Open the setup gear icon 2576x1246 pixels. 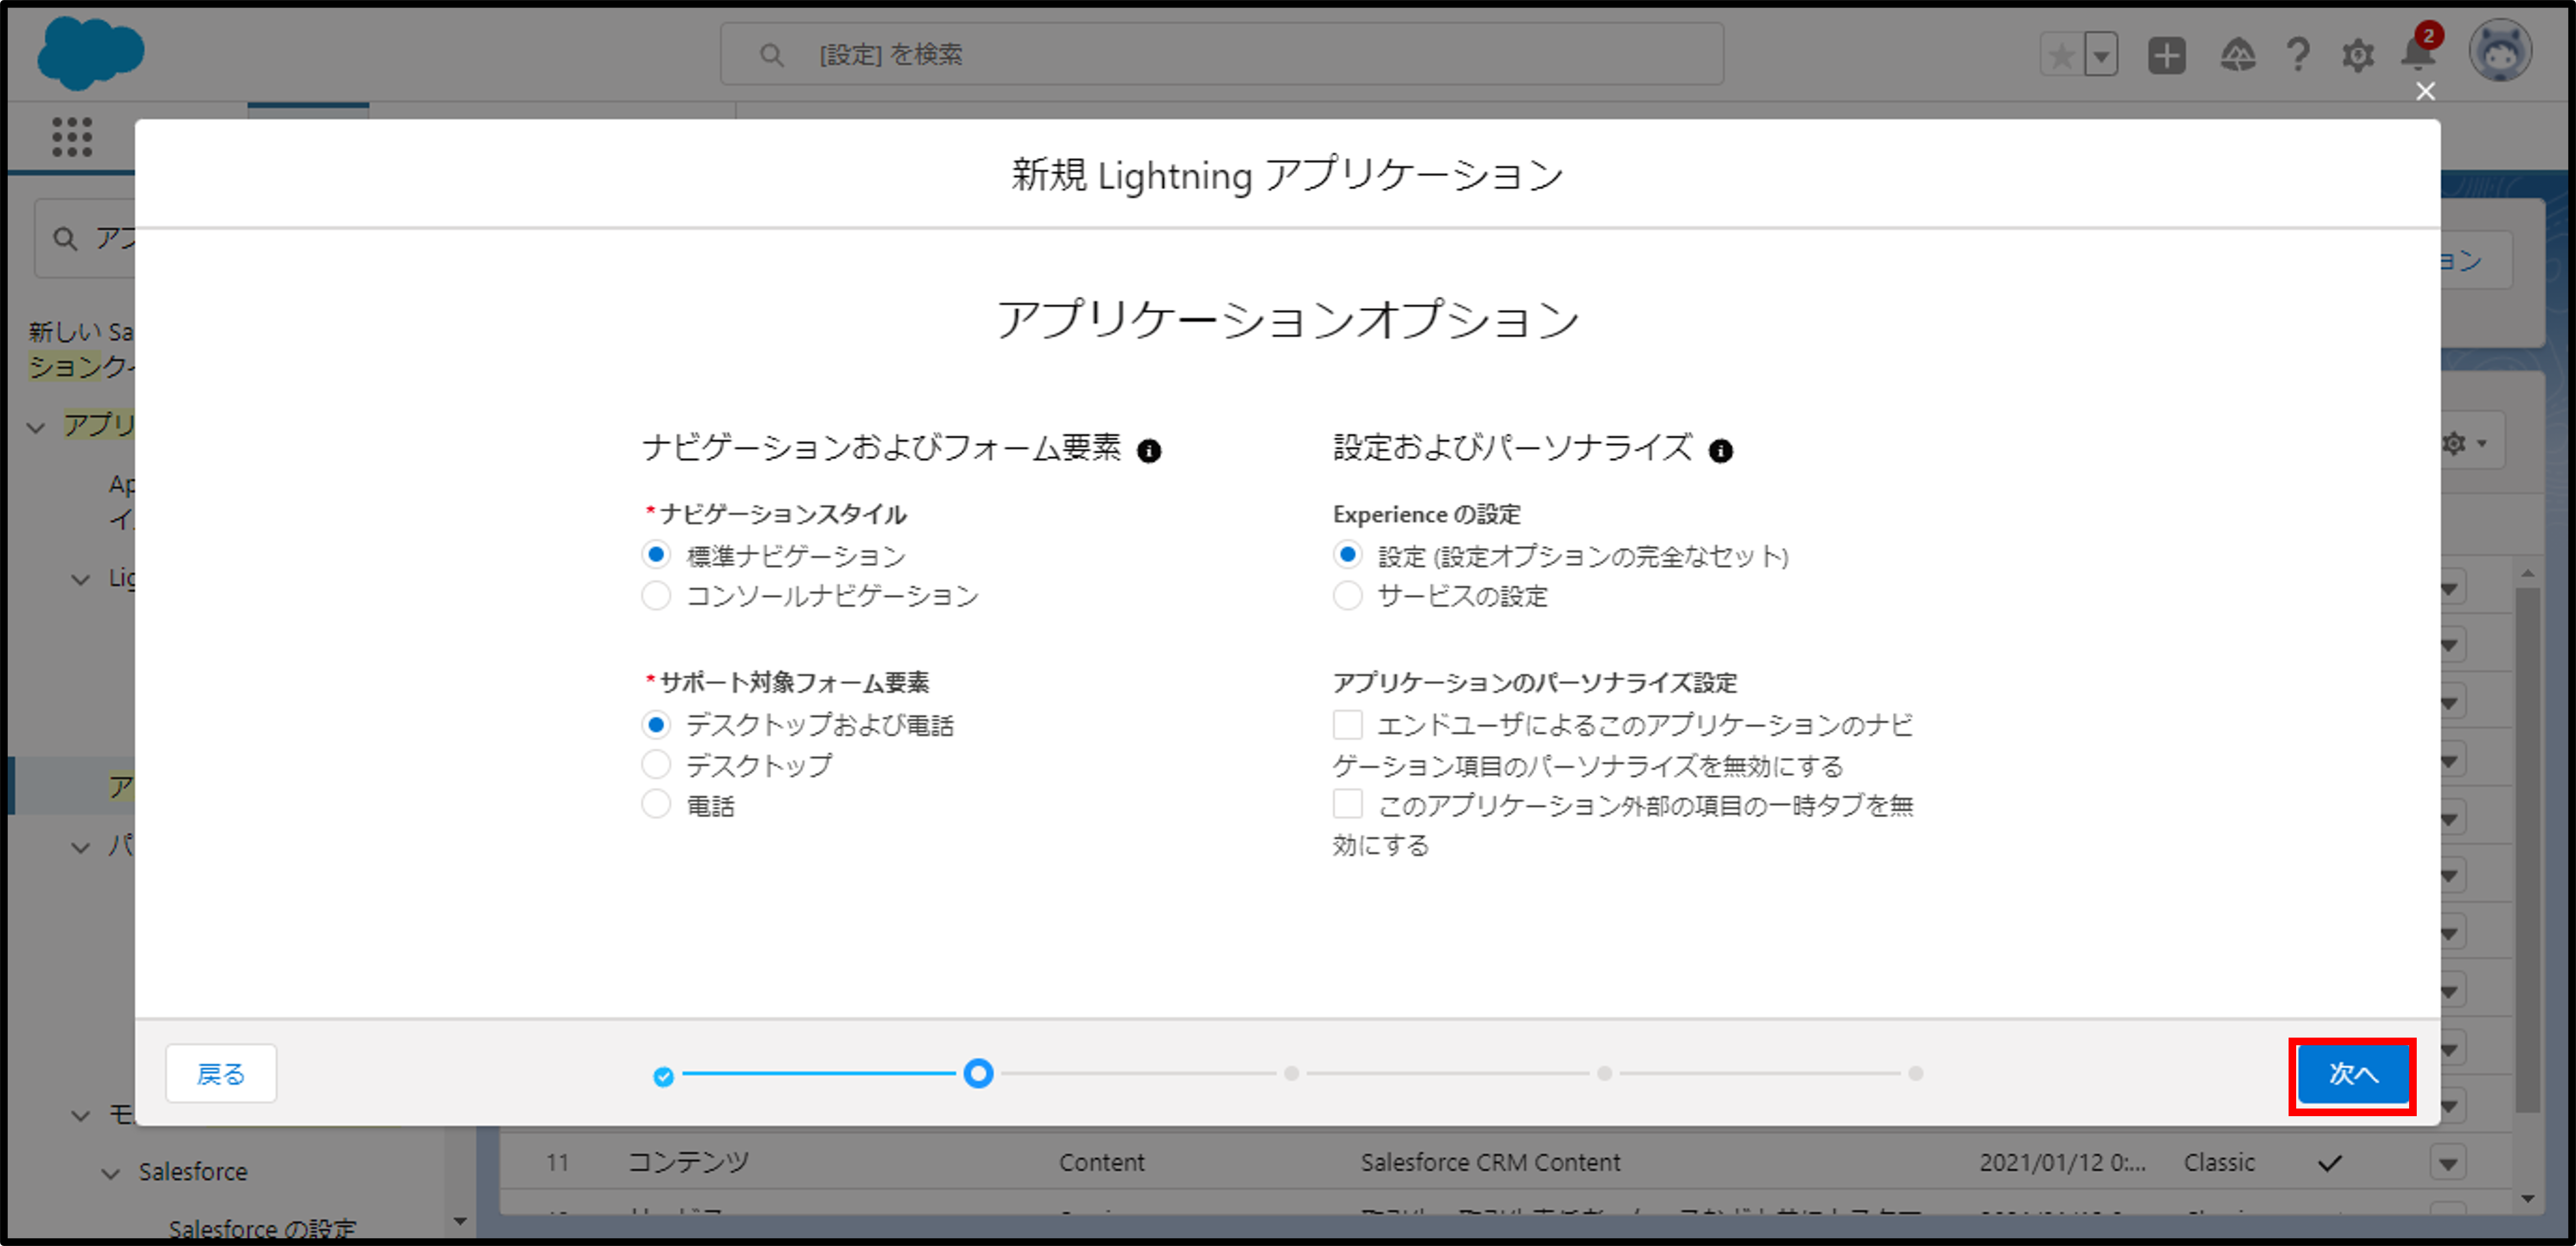pos(2357,55)
